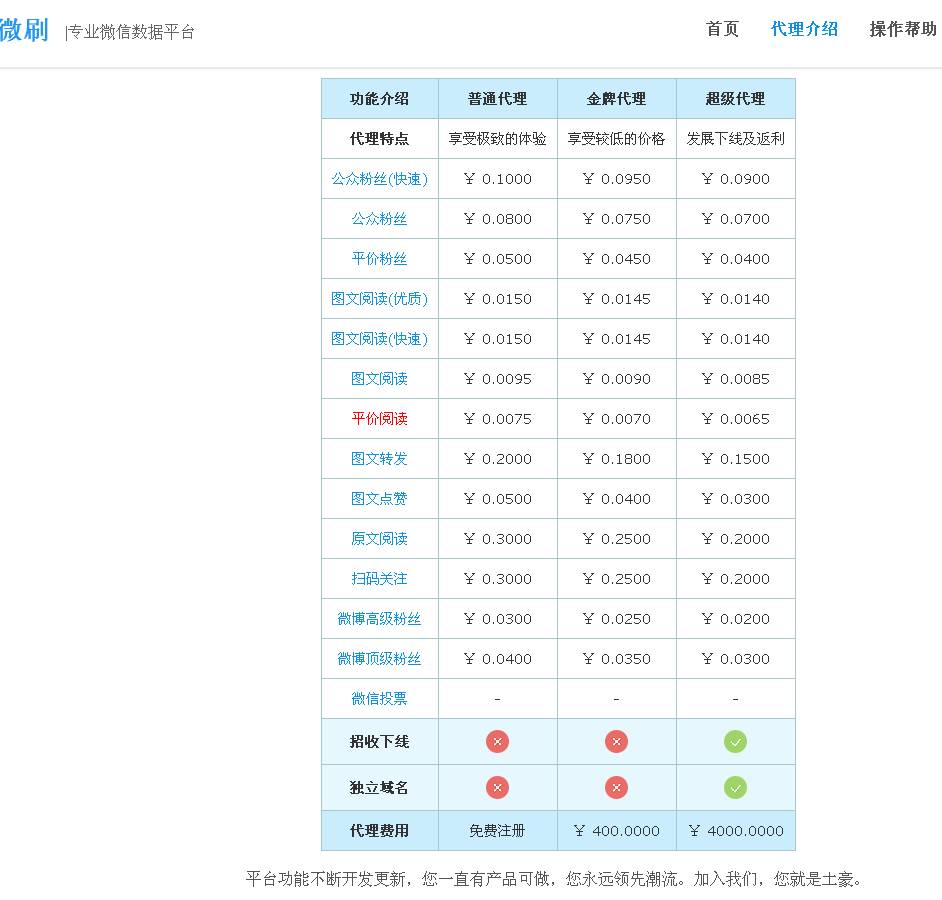Click the green check icon under 超级代理 for 独立域名
The height and width of the screenshot is (900, 942).
(x=736, y=787)
